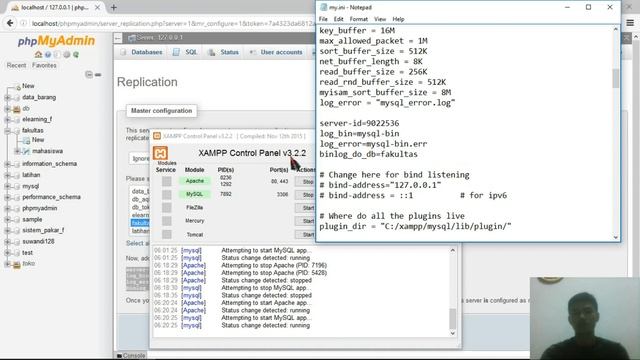640x360 pixels.
Task: Open the Edit menu in Notepad
Action: 338,19
